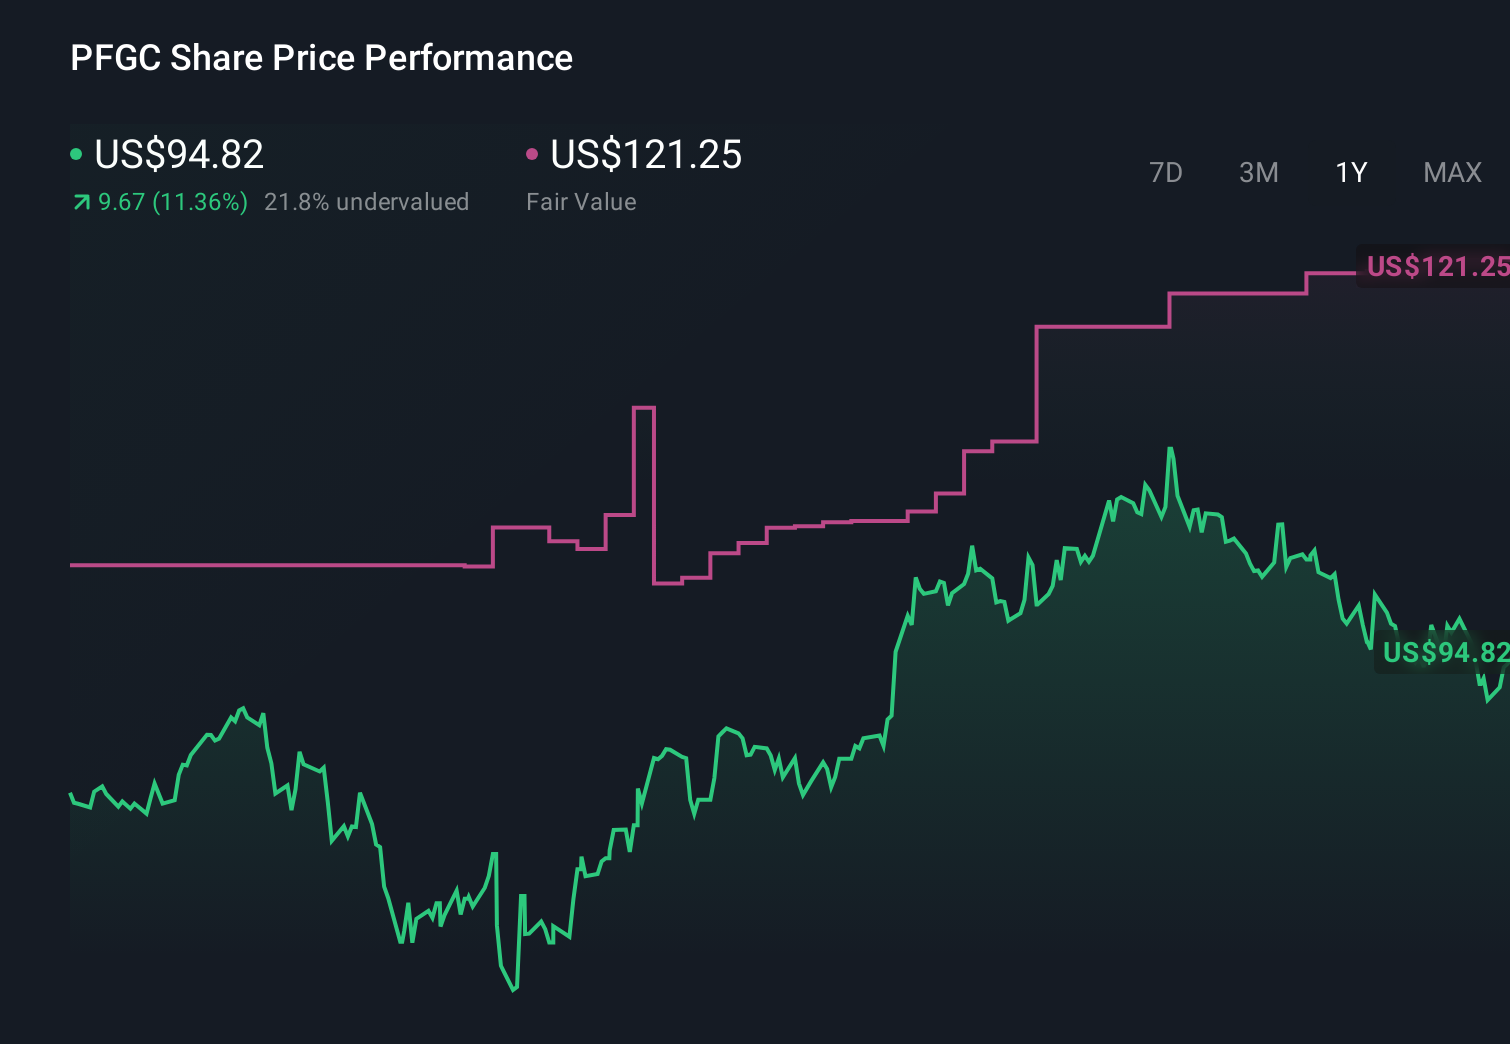Select the 3M time range
The width and height of the screenshot is (1510, 1044).
[x=1258, y=172]
